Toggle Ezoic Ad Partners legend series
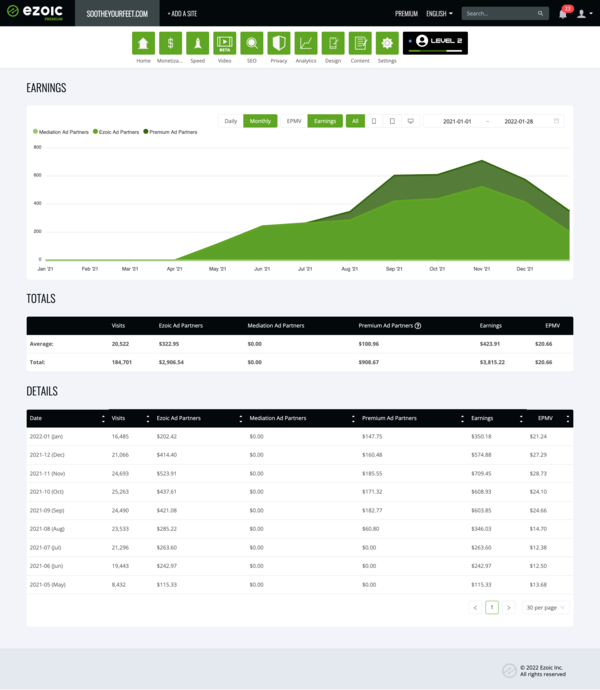Viewport: 600px width, 690px height. pos(116,132)
